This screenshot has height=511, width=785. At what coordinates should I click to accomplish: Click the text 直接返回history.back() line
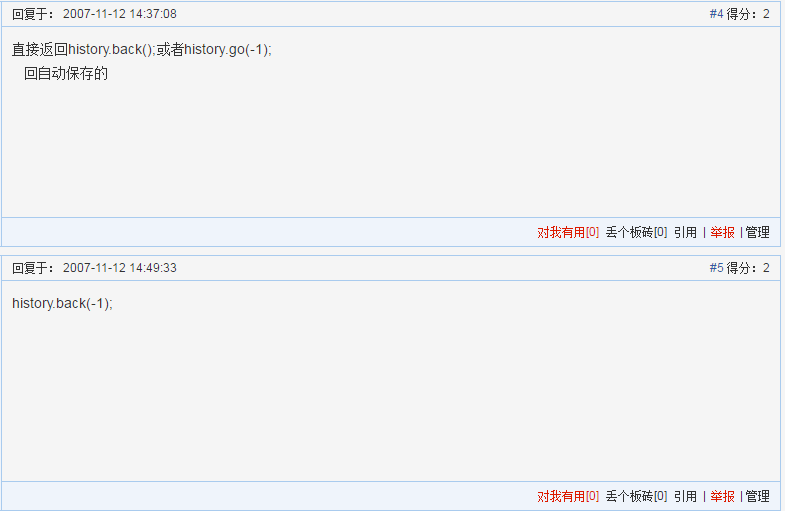pyautogui.click(x=142, y=49)
